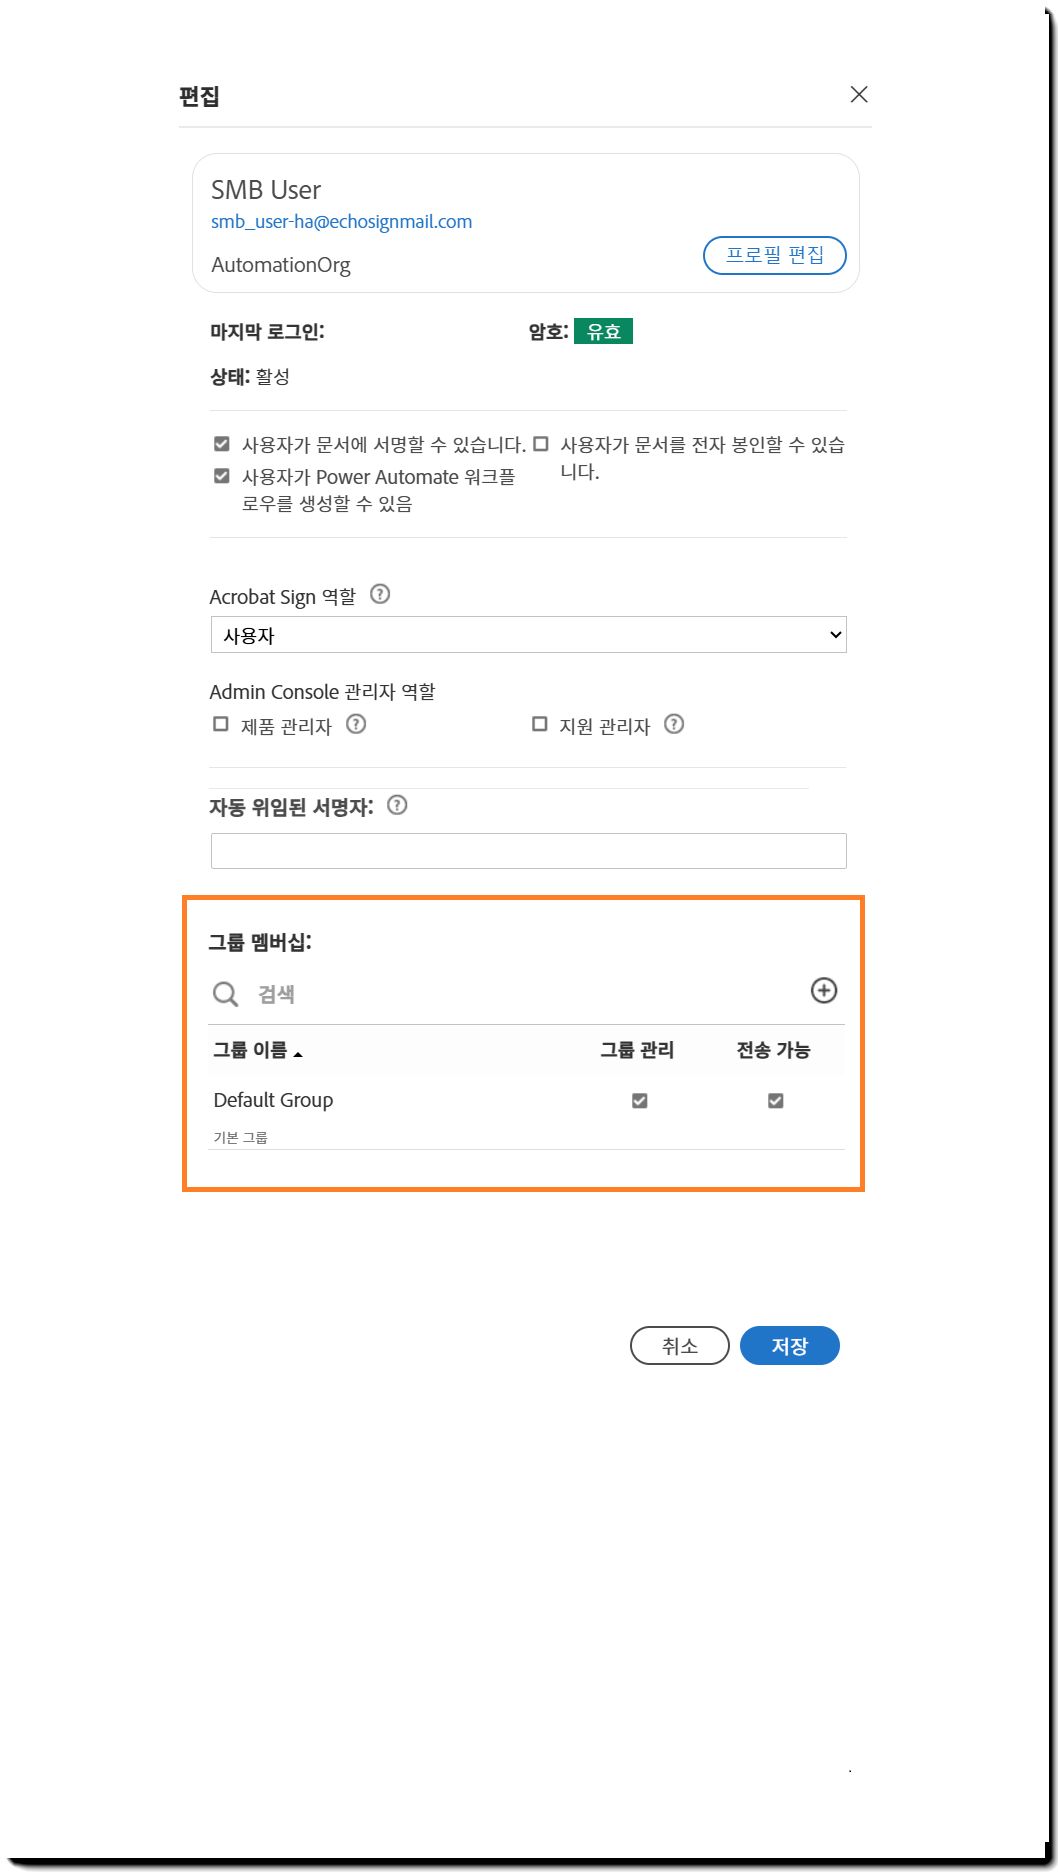Click the SMB User name heading
Screen dimensions: 1058x1873
click(x=266, y=190)
